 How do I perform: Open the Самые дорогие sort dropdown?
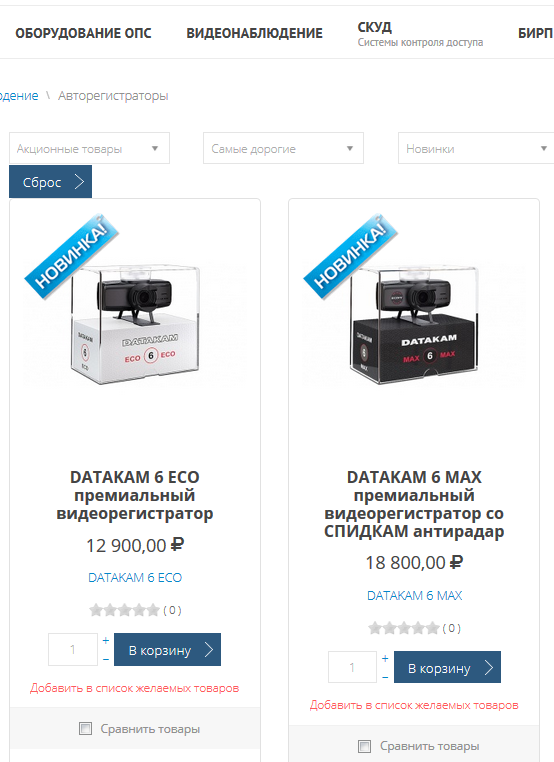pos(283,148)
